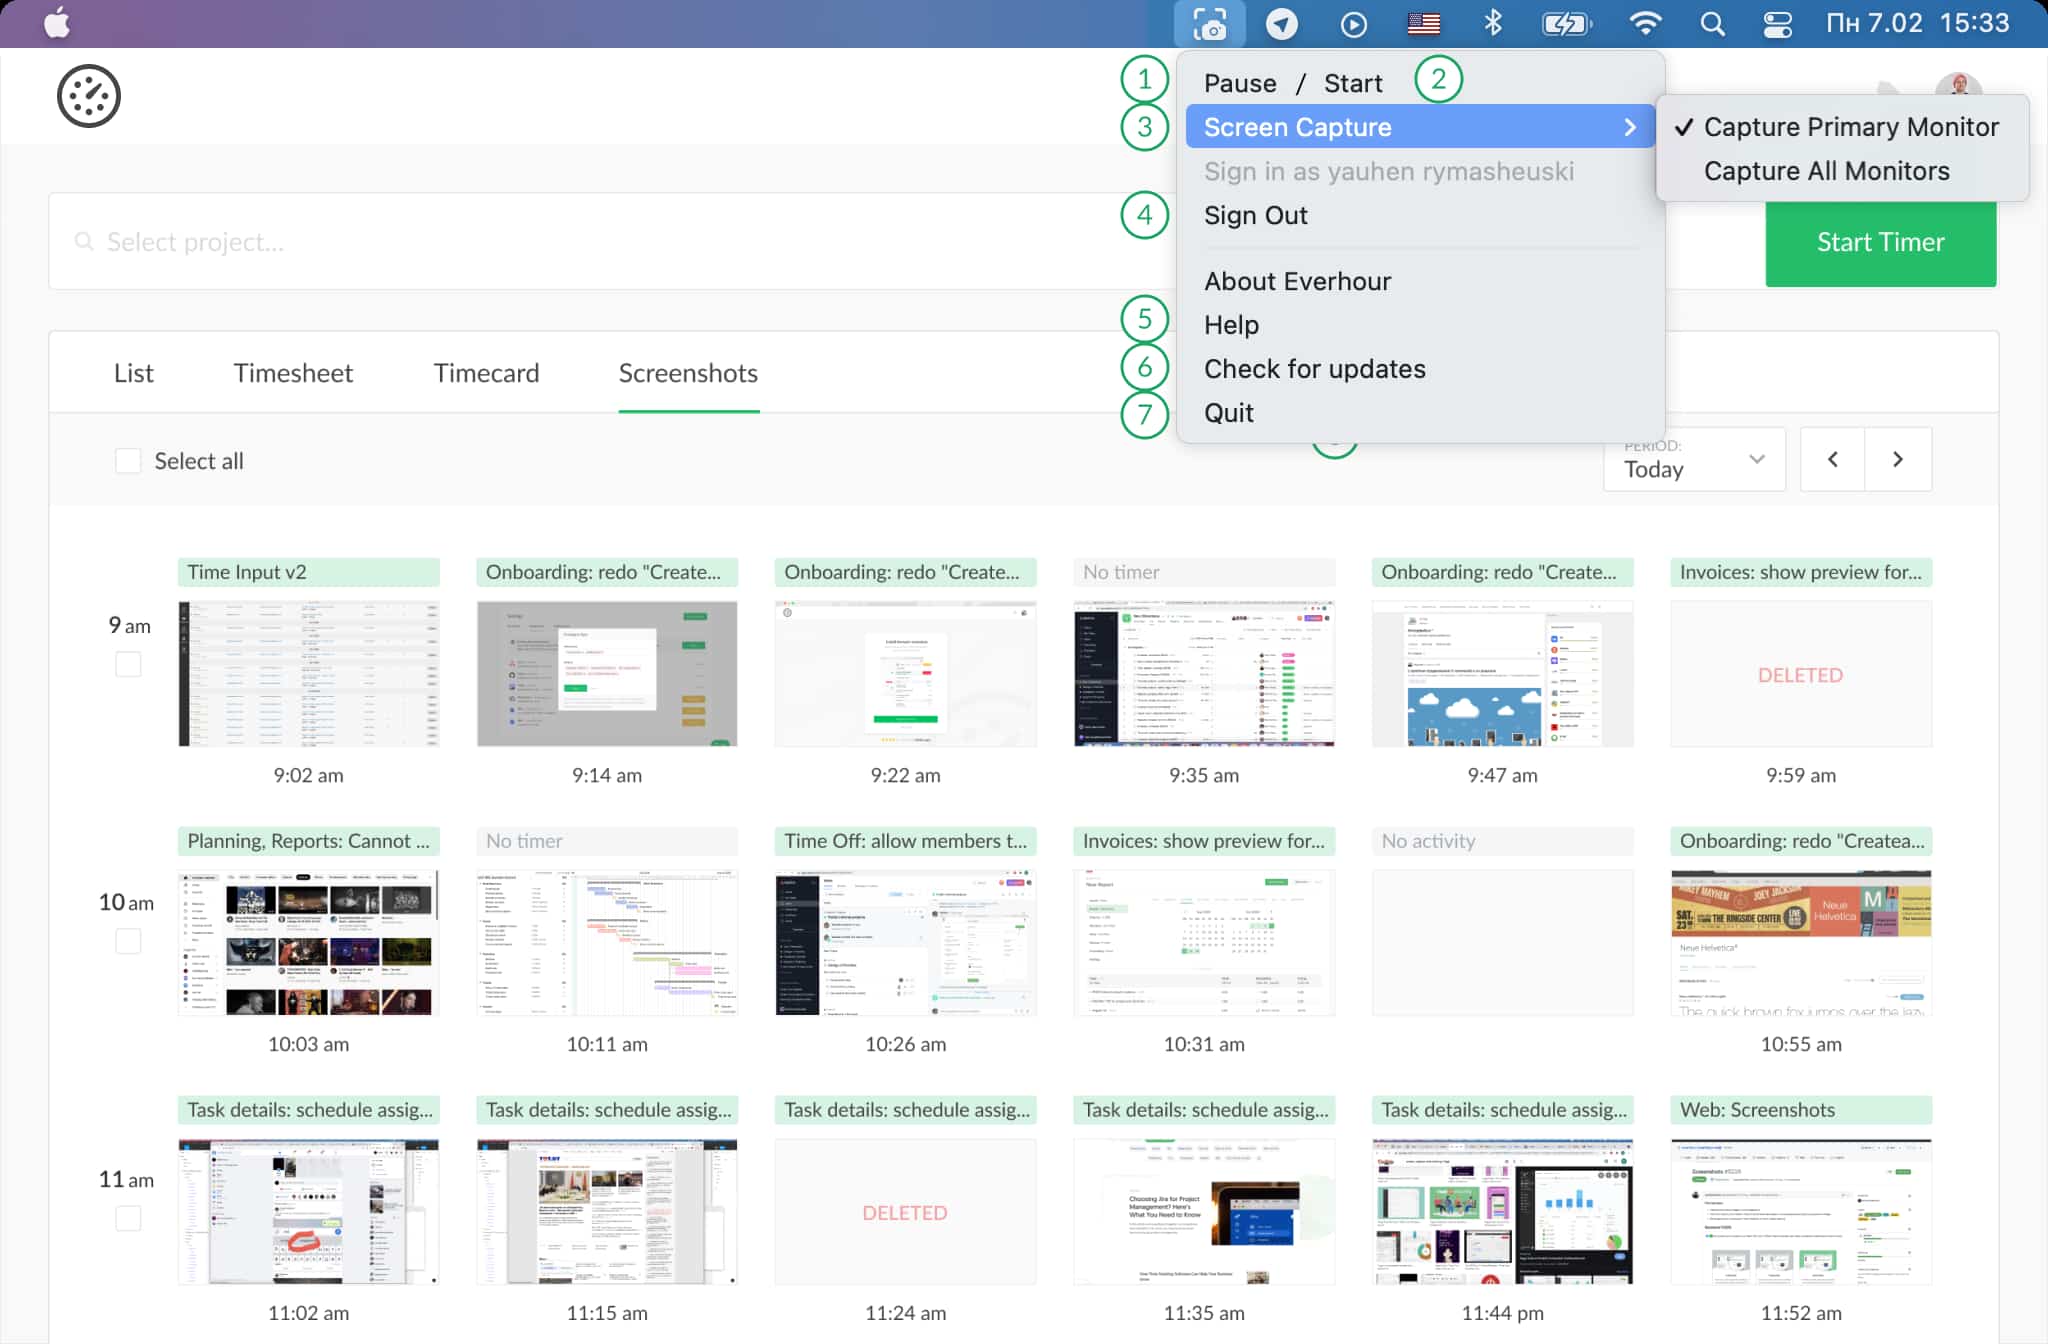Toggle the Select all checkbox
The image size is (2048, 1344).
(x=128, y=460)
